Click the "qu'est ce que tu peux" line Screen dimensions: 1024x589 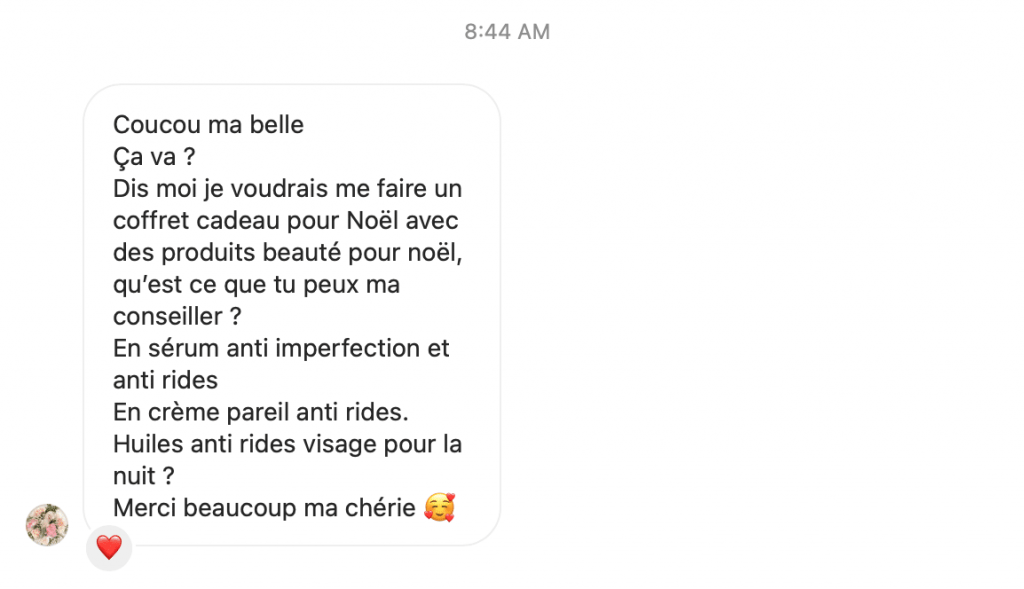click(256, 285)
